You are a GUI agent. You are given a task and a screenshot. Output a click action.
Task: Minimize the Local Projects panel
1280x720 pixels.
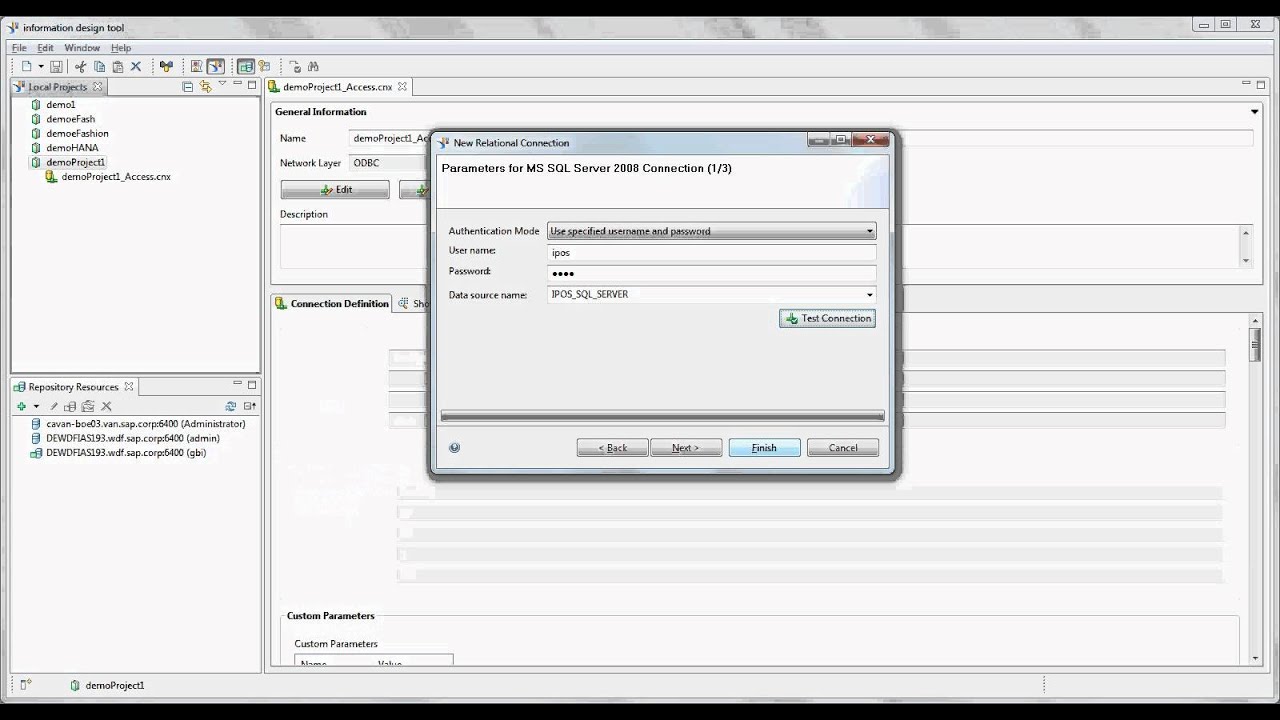237,85
